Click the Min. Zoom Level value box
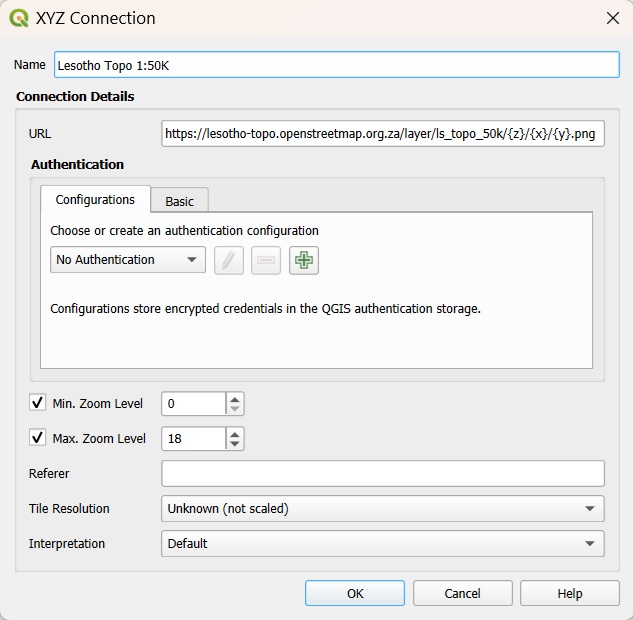This screenshot has height=620, width=633. tap(193, 404)
